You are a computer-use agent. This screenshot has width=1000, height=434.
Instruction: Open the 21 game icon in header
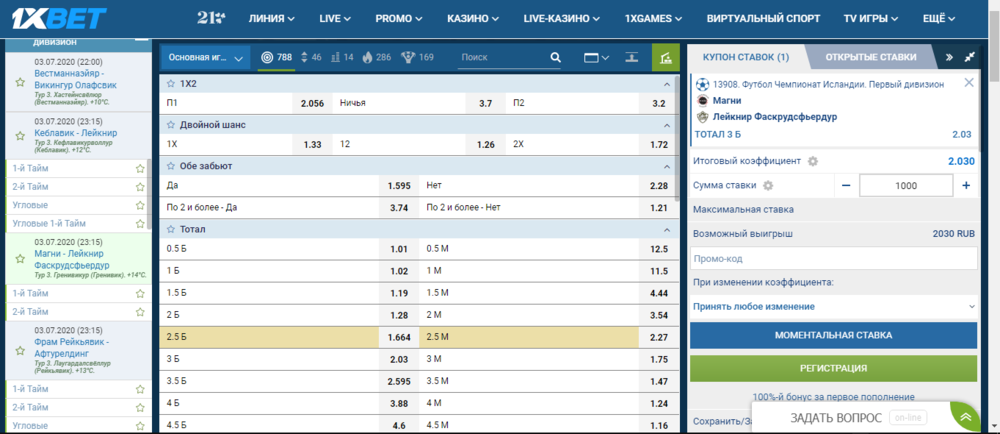[210, 18]
